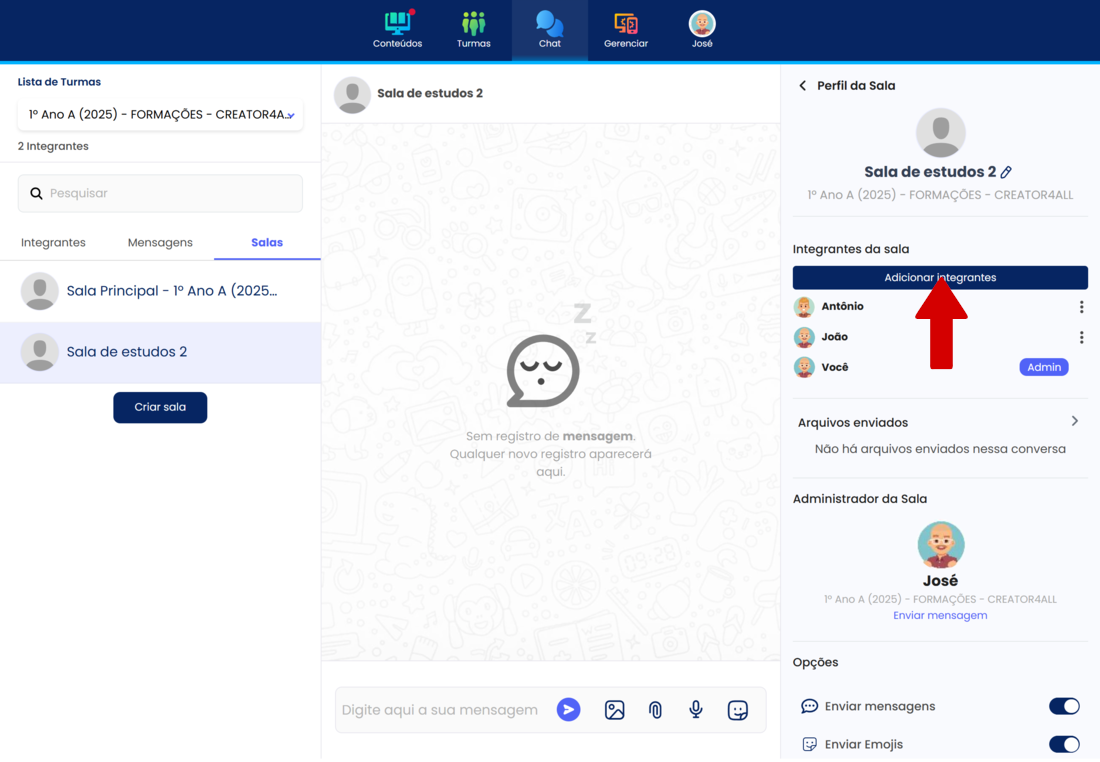
Task: Open the sticker emoji picker icon
Action: coord(738,710)
